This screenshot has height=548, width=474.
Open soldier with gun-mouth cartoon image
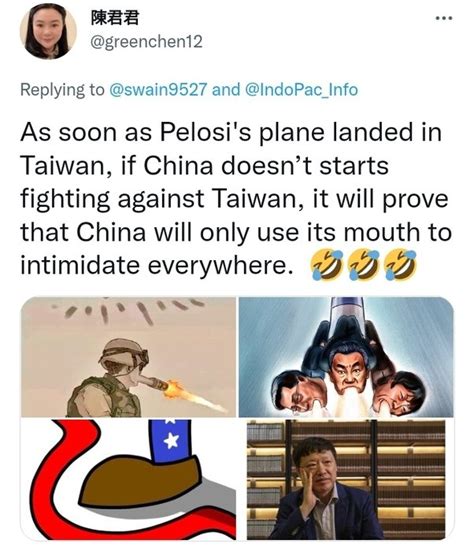[128, 357]
